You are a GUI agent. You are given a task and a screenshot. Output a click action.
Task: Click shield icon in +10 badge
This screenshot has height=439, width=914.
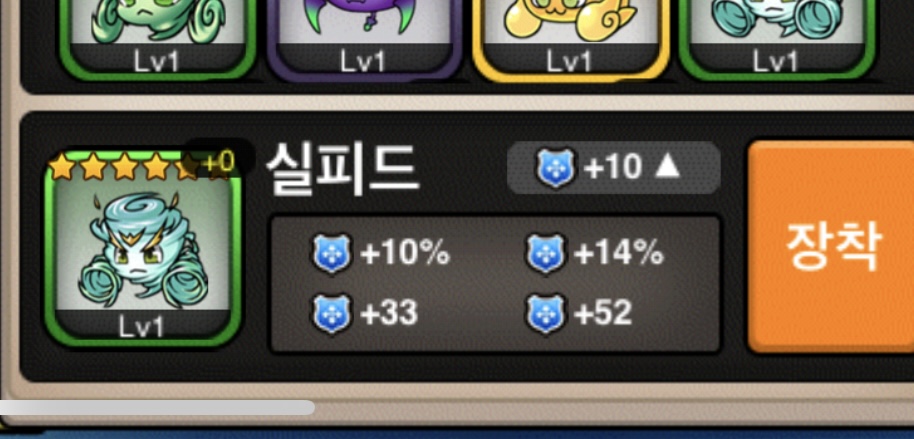pos(556,168)
